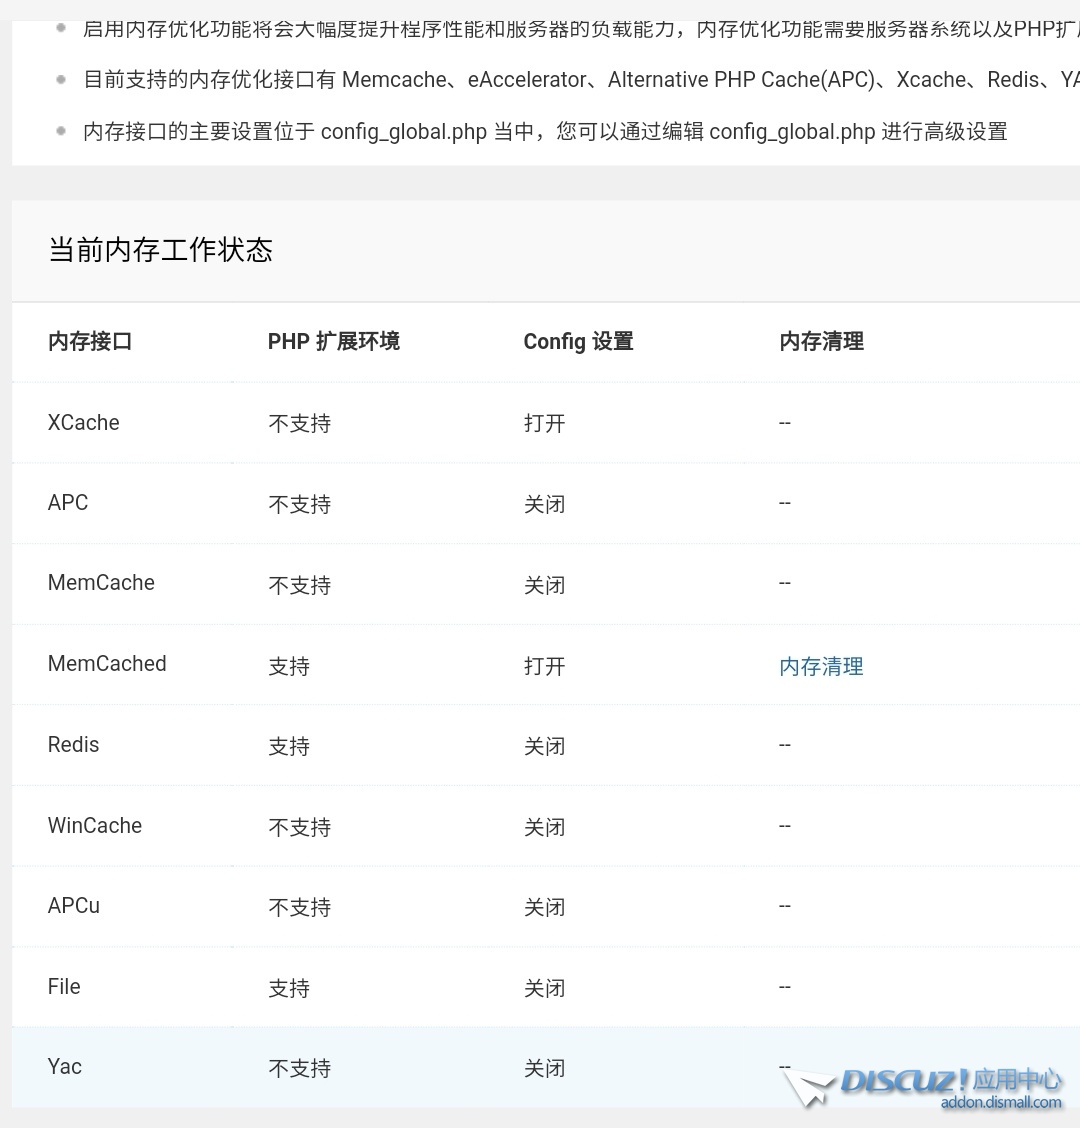Click the 当前内存工作状态 section heading
This screenshot has height=1128, width=1080.
coord(160,250)
